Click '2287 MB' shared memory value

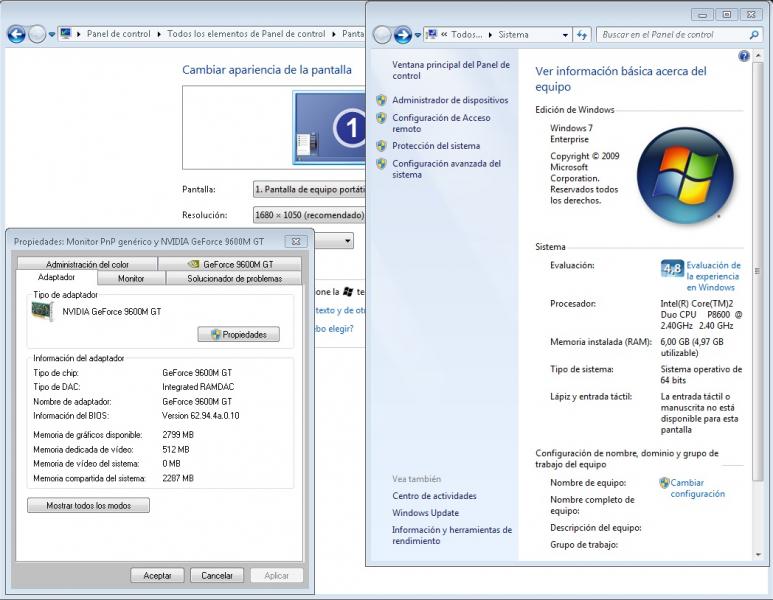pos(178,478)
